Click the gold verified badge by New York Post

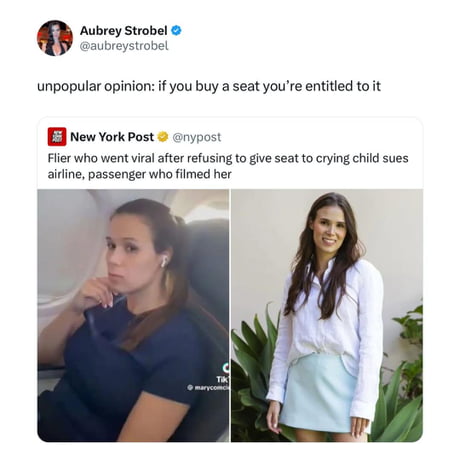tap(163, 137)
